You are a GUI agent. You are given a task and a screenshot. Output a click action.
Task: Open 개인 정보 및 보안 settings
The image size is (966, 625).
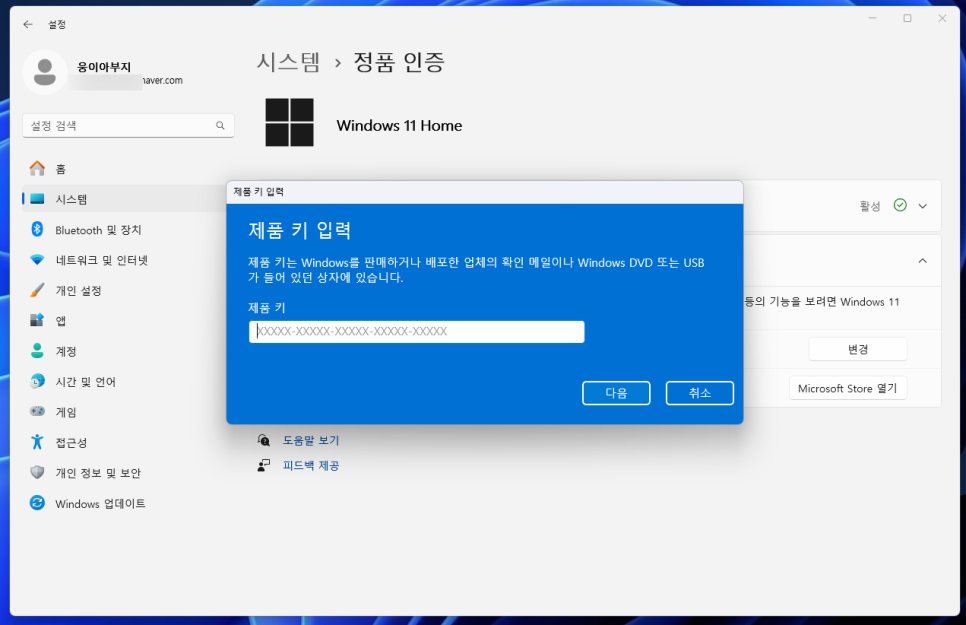tap(128, 473)
